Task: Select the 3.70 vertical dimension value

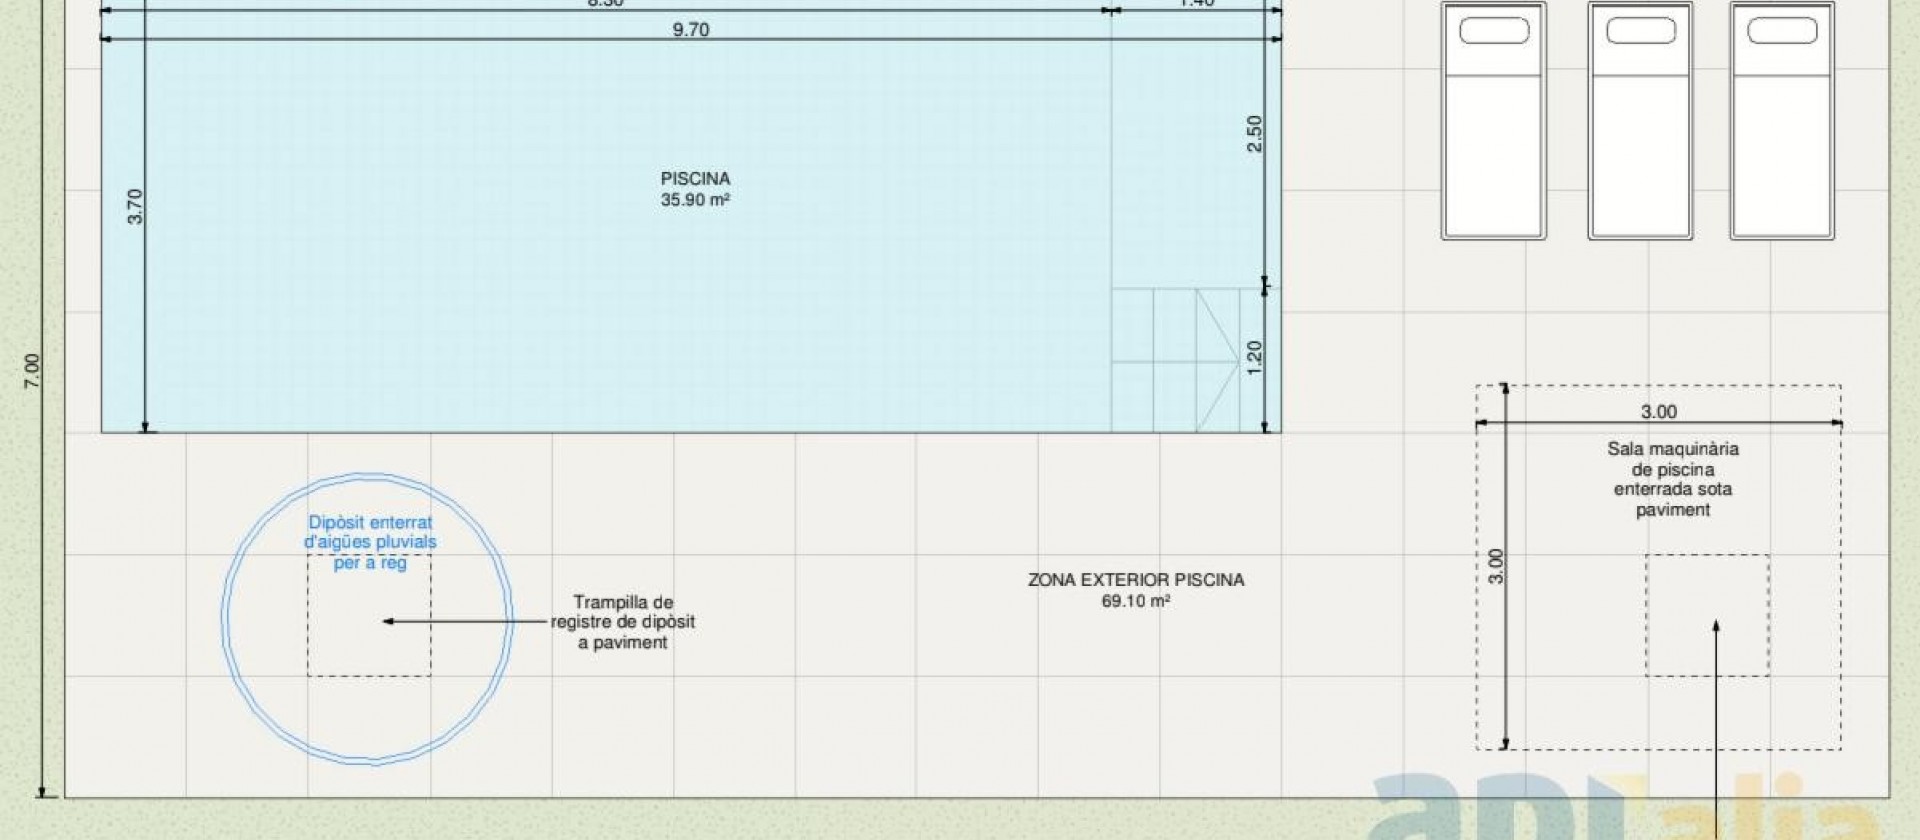Action: point(135,206)
